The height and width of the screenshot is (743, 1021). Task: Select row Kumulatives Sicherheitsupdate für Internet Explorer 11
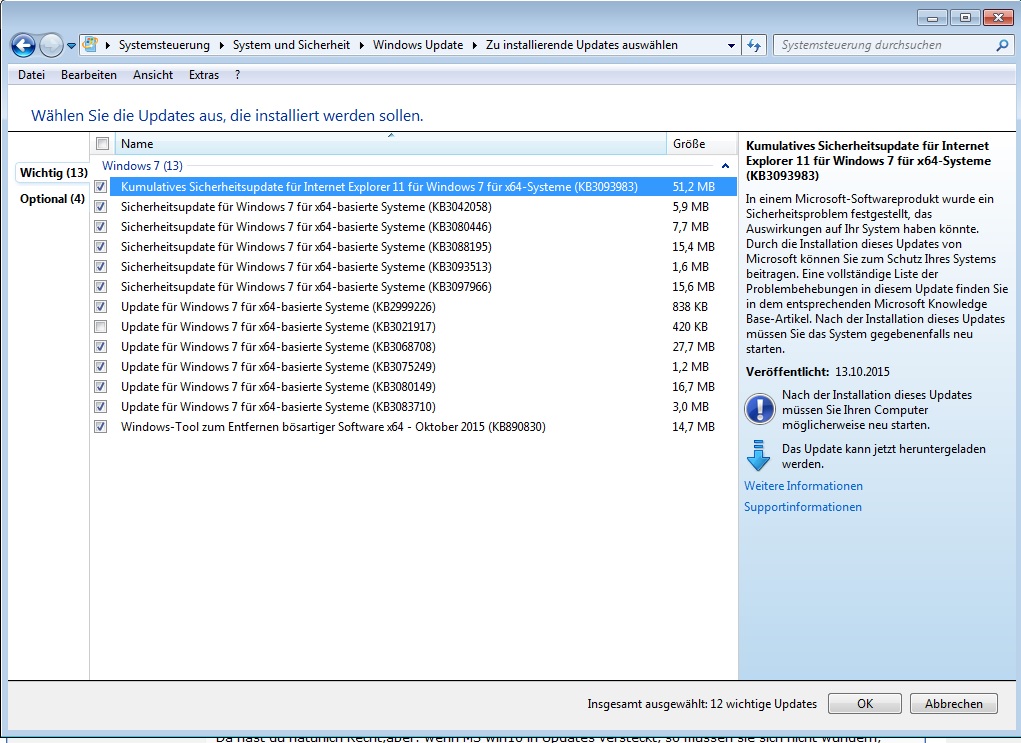point(423,187)
